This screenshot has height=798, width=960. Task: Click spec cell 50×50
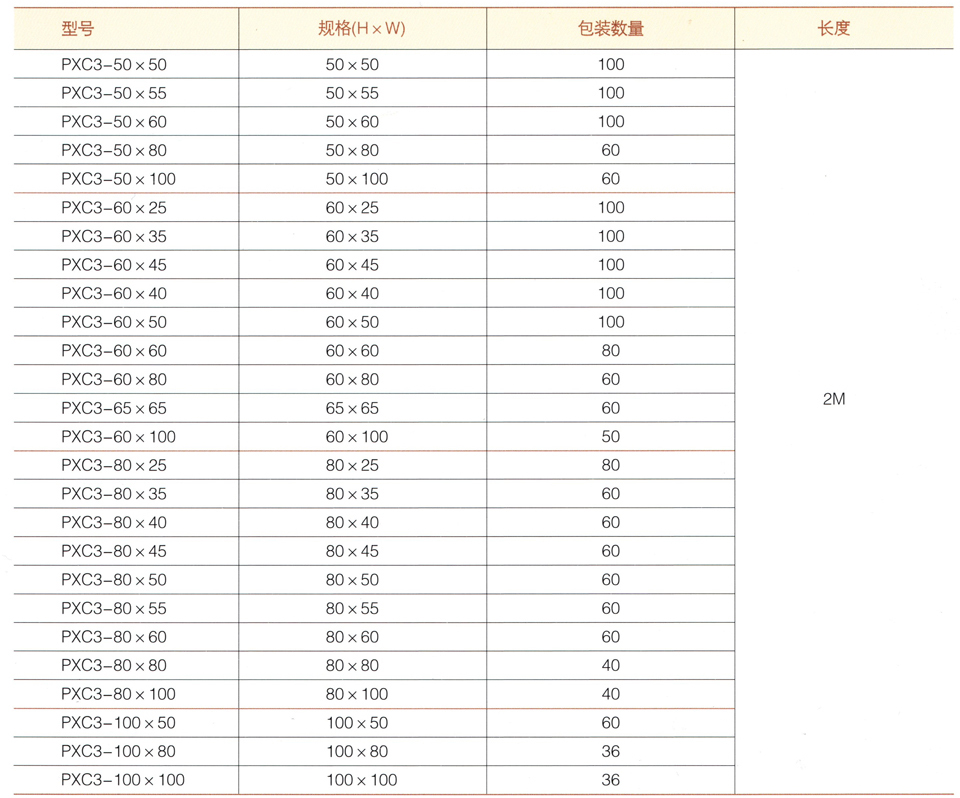point(352,64)
